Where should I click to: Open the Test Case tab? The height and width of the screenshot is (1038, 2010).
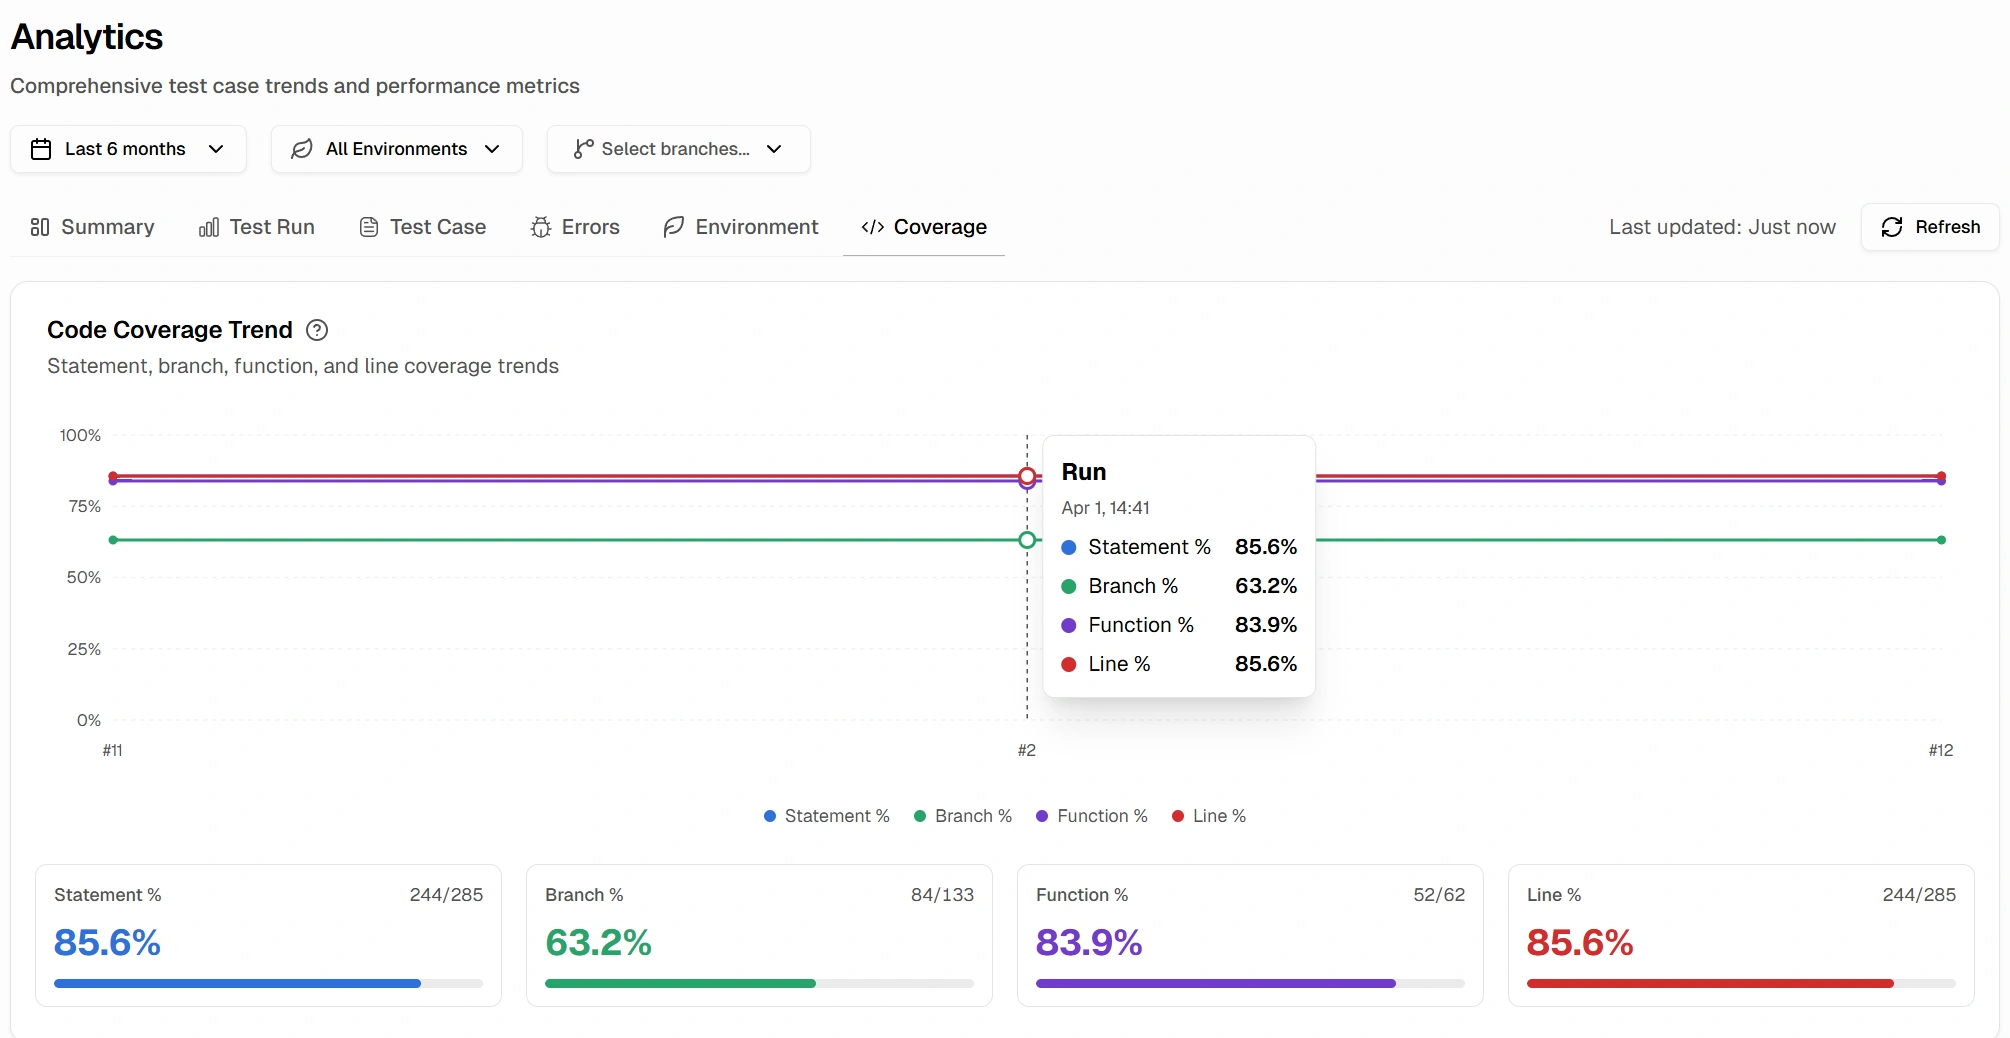[422, 227]
